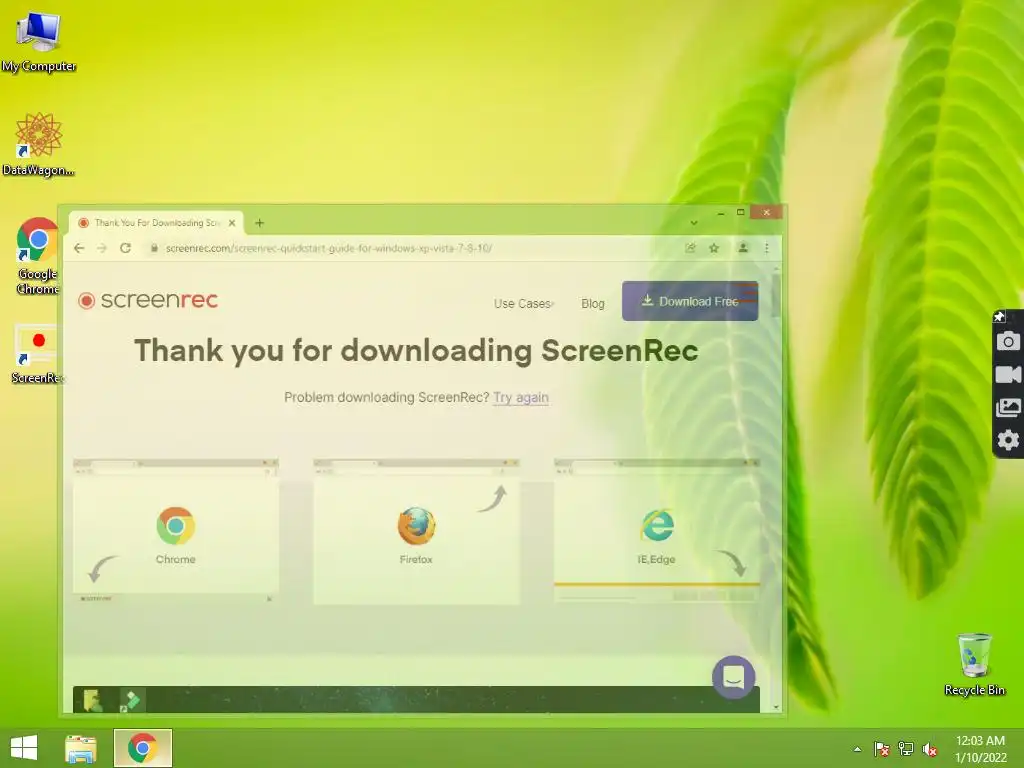
Task: Start video recording in ScreenRec sidebar
Action: [x=1008, y=374]
